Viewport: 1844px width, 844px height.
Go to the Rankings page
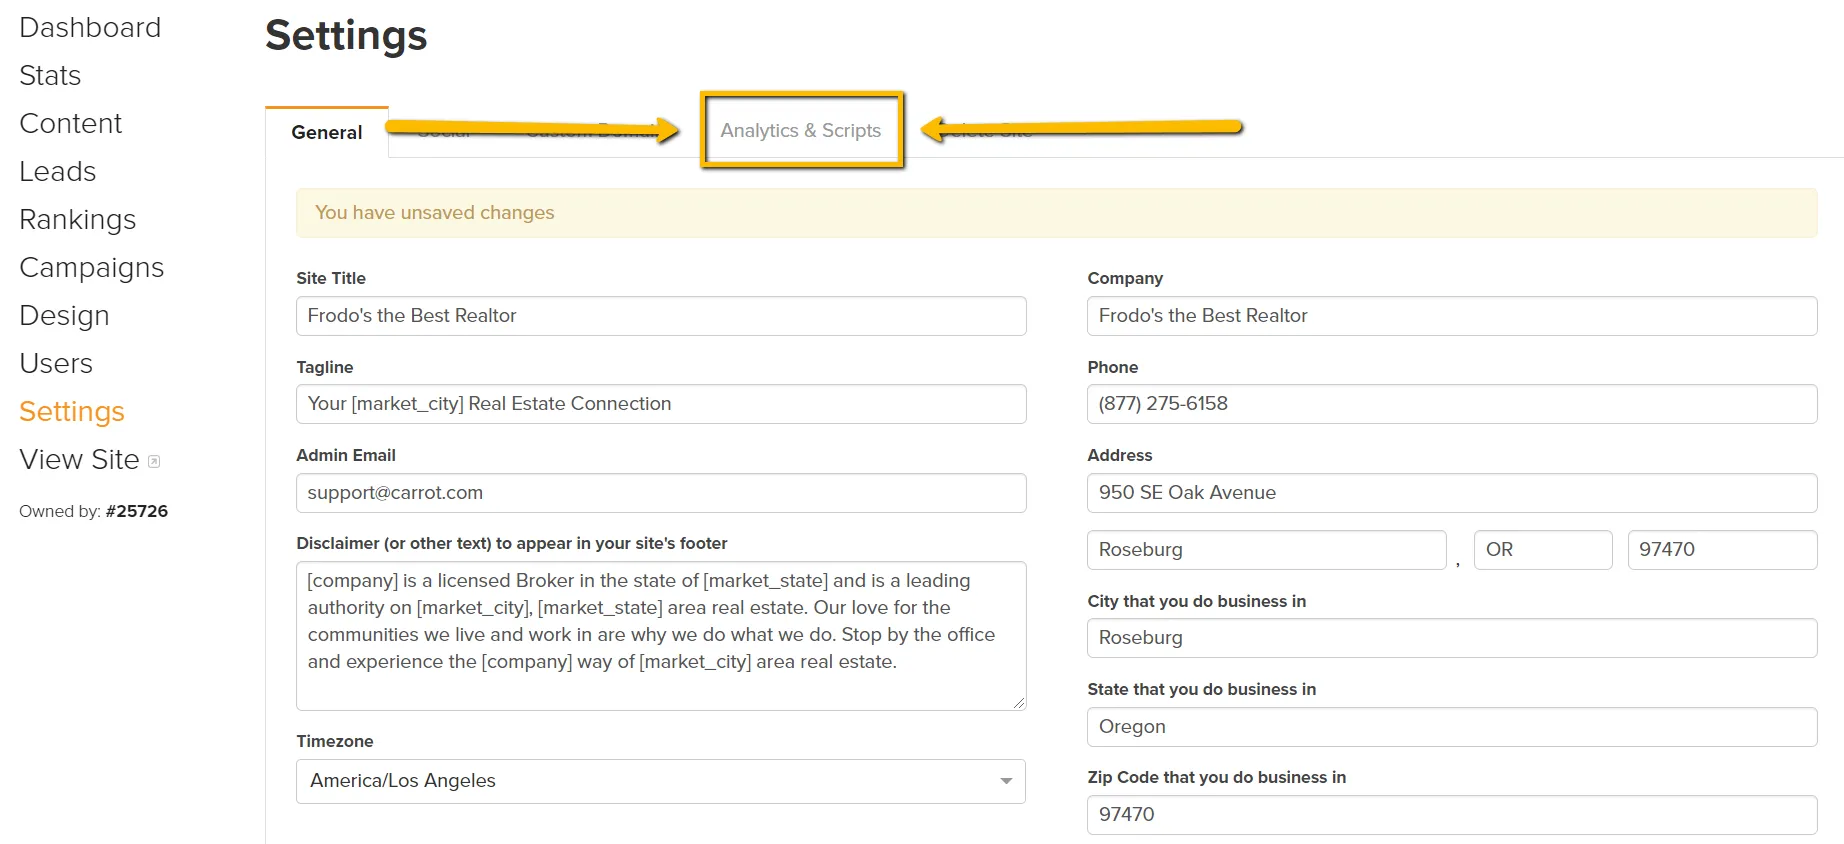pyautogui.click(x=77, y=220)
